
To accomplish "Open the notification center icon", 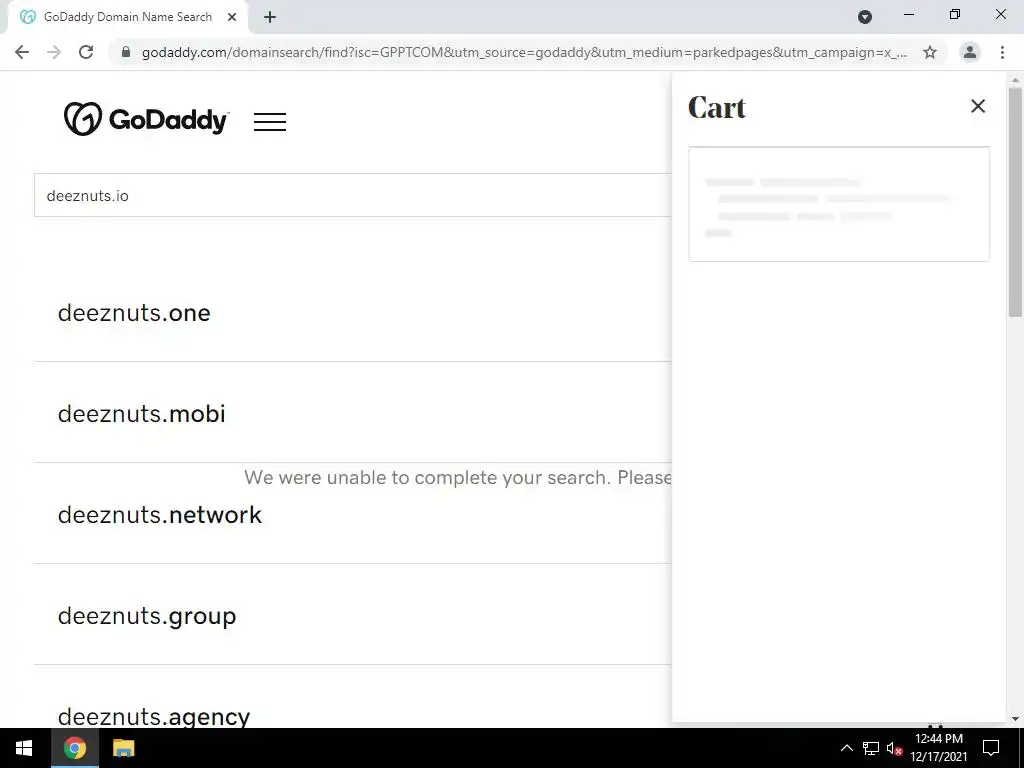I will click(x=991, y=748).
